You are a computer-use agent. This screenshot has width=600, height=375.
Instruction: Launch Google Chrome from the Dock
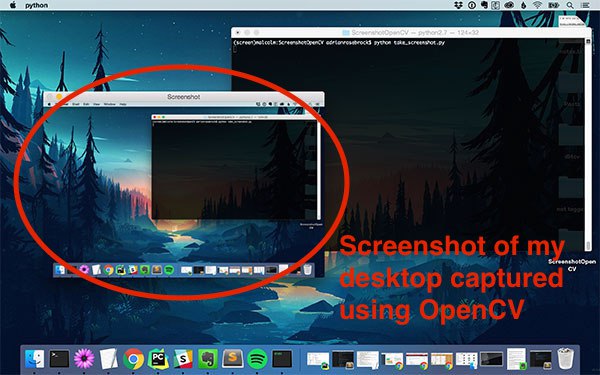(134, 359)
